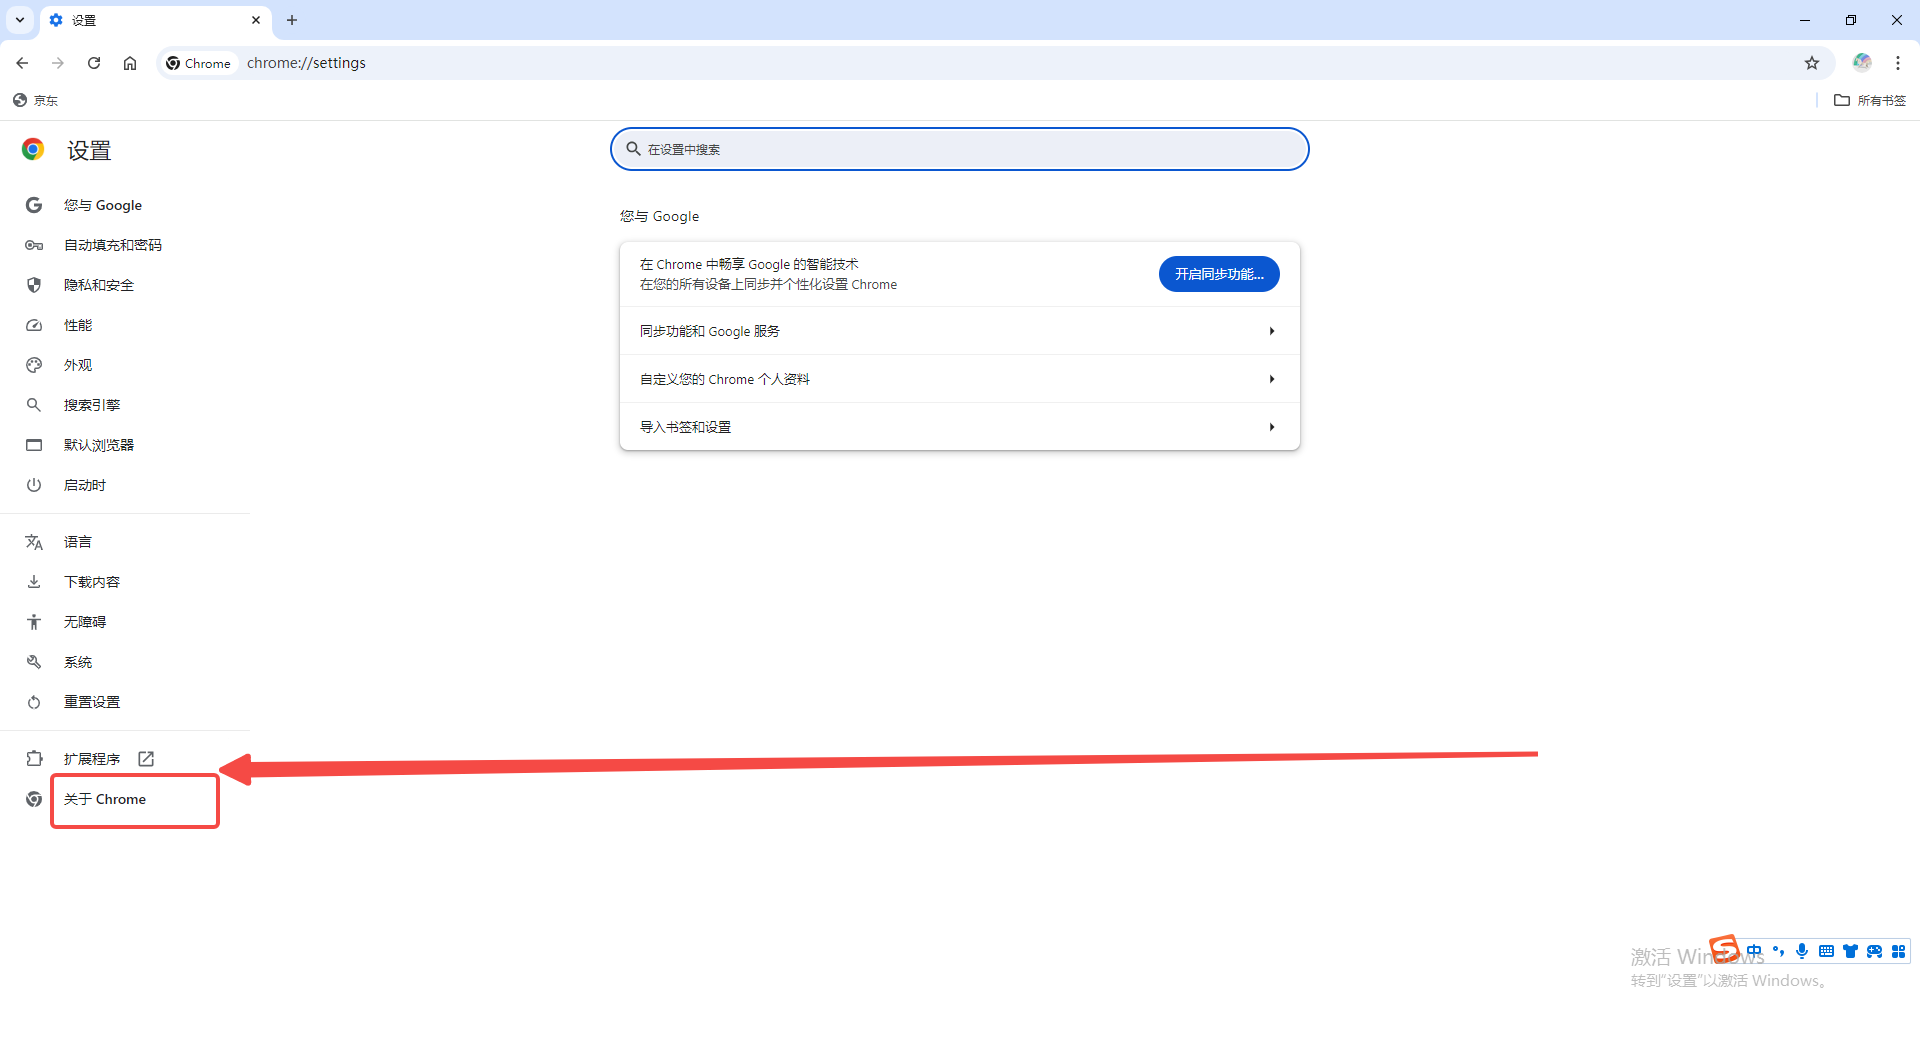Close the 设置 tab
Viewport: 1920px width, 1040px height.
pos(256,20)
